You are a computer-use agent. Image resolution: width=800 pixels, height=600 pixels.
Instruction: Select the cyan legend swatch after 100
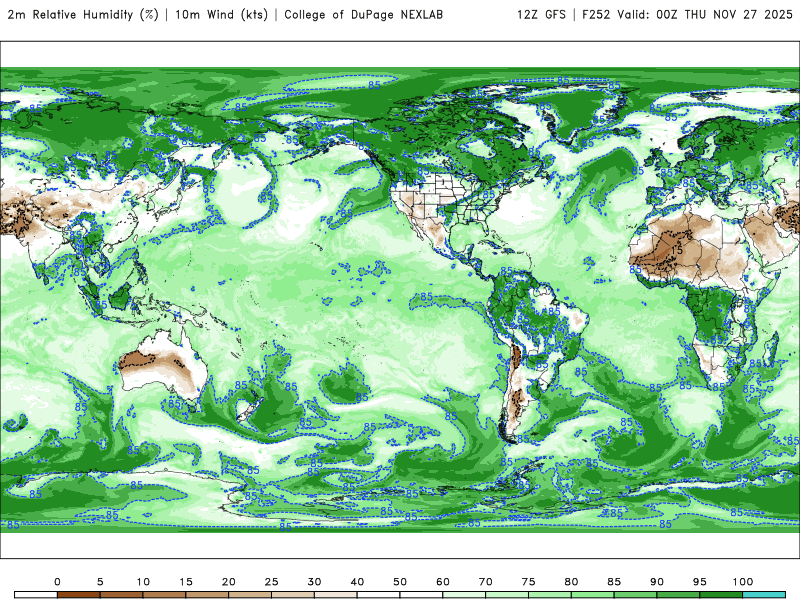764,595
